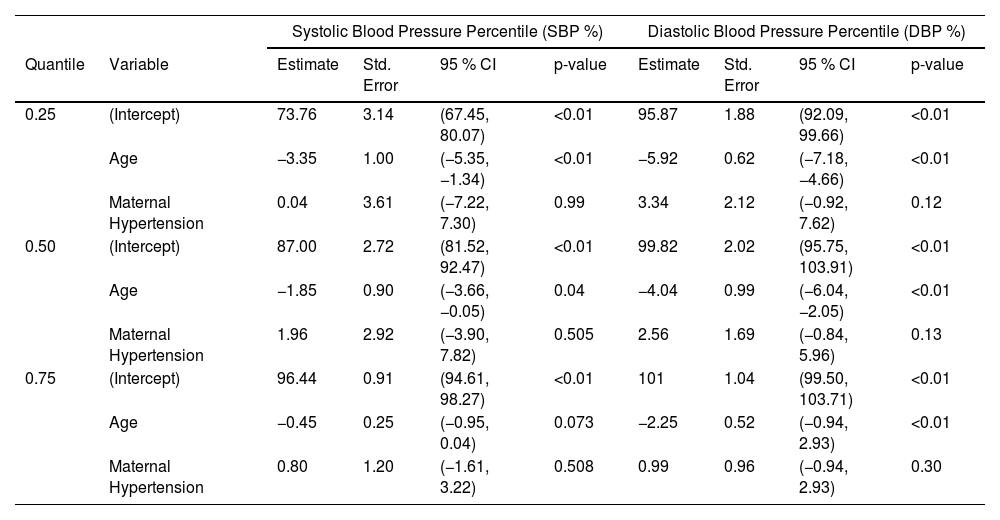
Task: Click SBP intercept estimate 87.00
Action: click(x=297, y=247)
